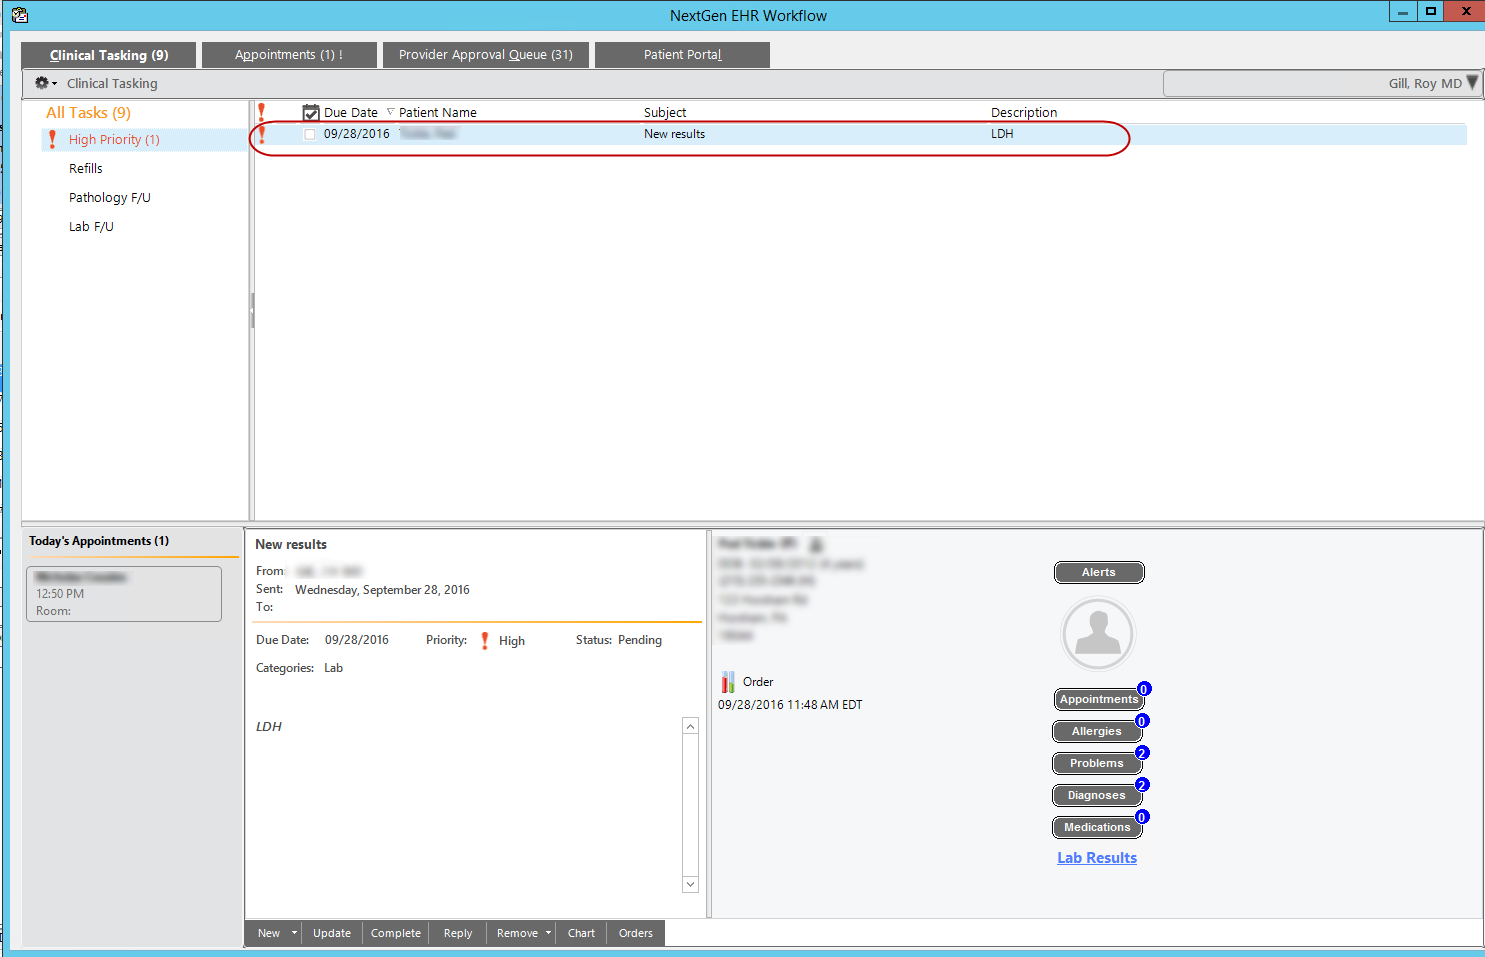Expand the Remove button dropdown arrow
The height and width of the screenshot is (957, 1485).
coord(548,933)
